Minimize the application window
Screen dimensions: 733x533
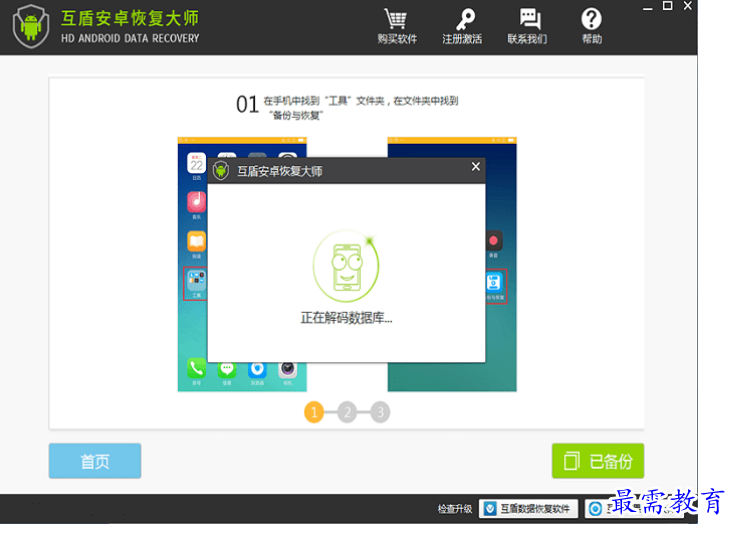pos(647,7)
